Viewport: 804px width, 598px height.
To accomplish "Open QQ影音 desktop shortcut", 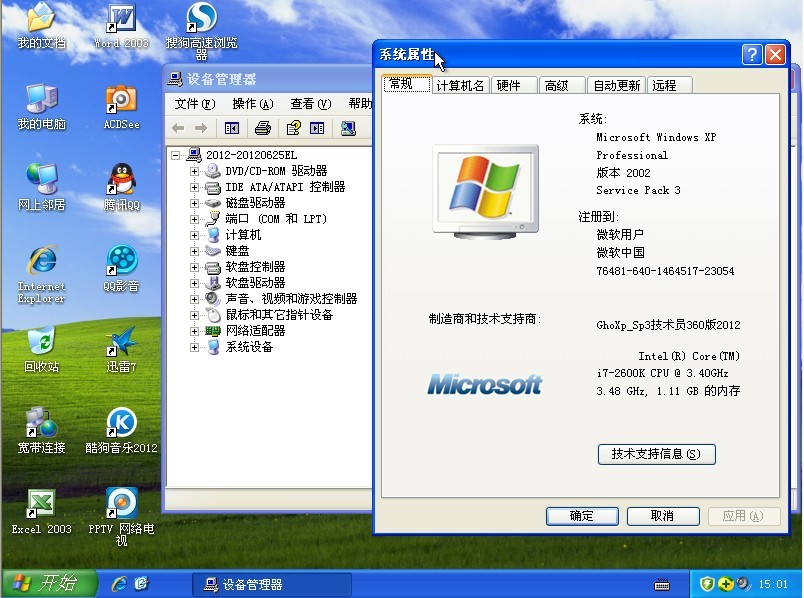I will [122, 268].
